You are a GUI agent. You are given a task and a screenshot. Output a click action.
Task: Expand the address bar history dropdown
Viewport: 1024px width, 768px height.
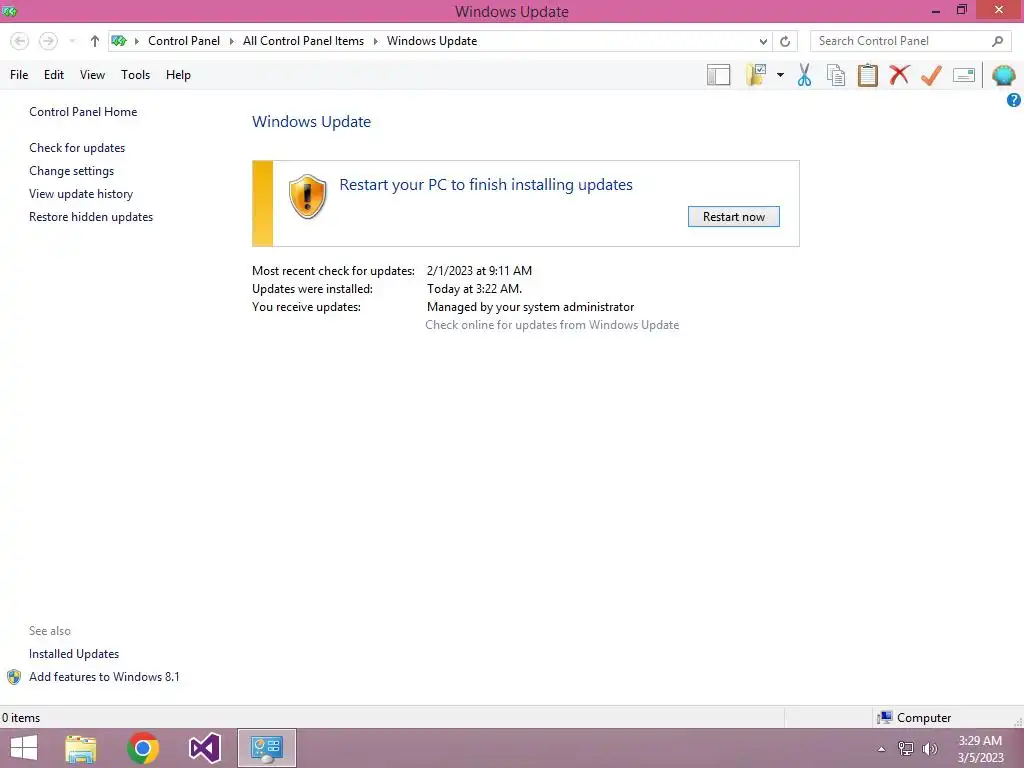pyautogui.click(x=763, y=41)
